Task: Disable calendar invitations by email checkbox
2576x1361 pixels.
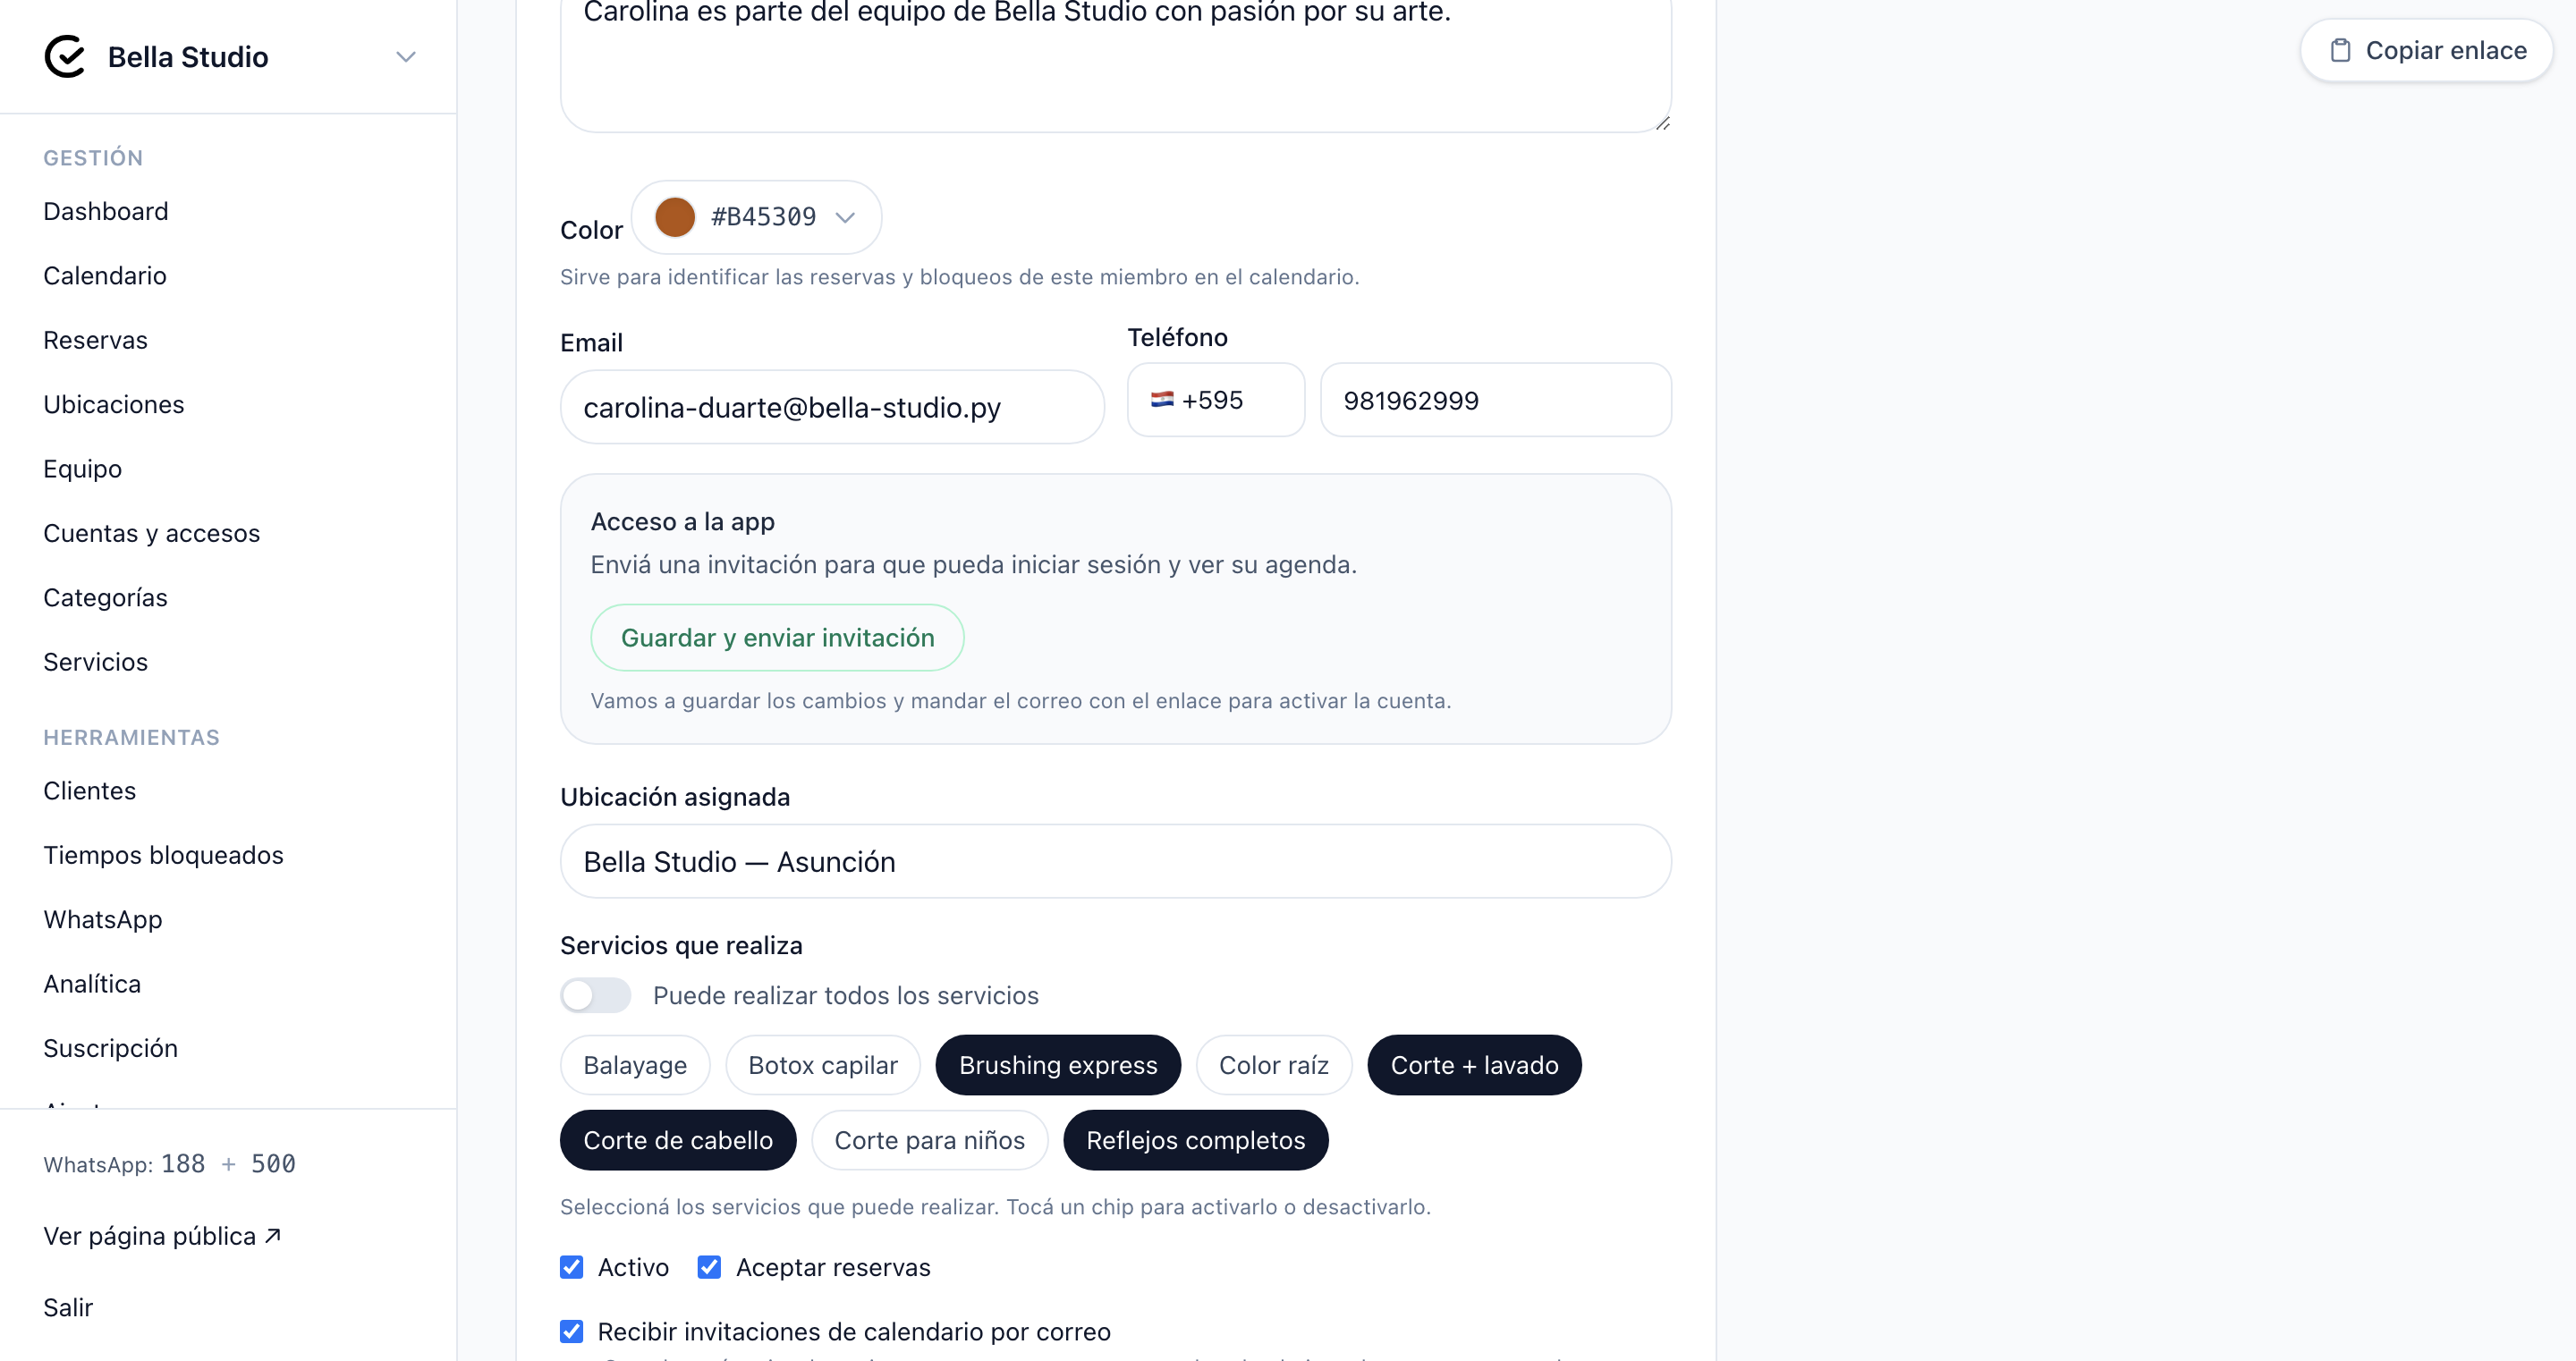Action: [572, 1331]
